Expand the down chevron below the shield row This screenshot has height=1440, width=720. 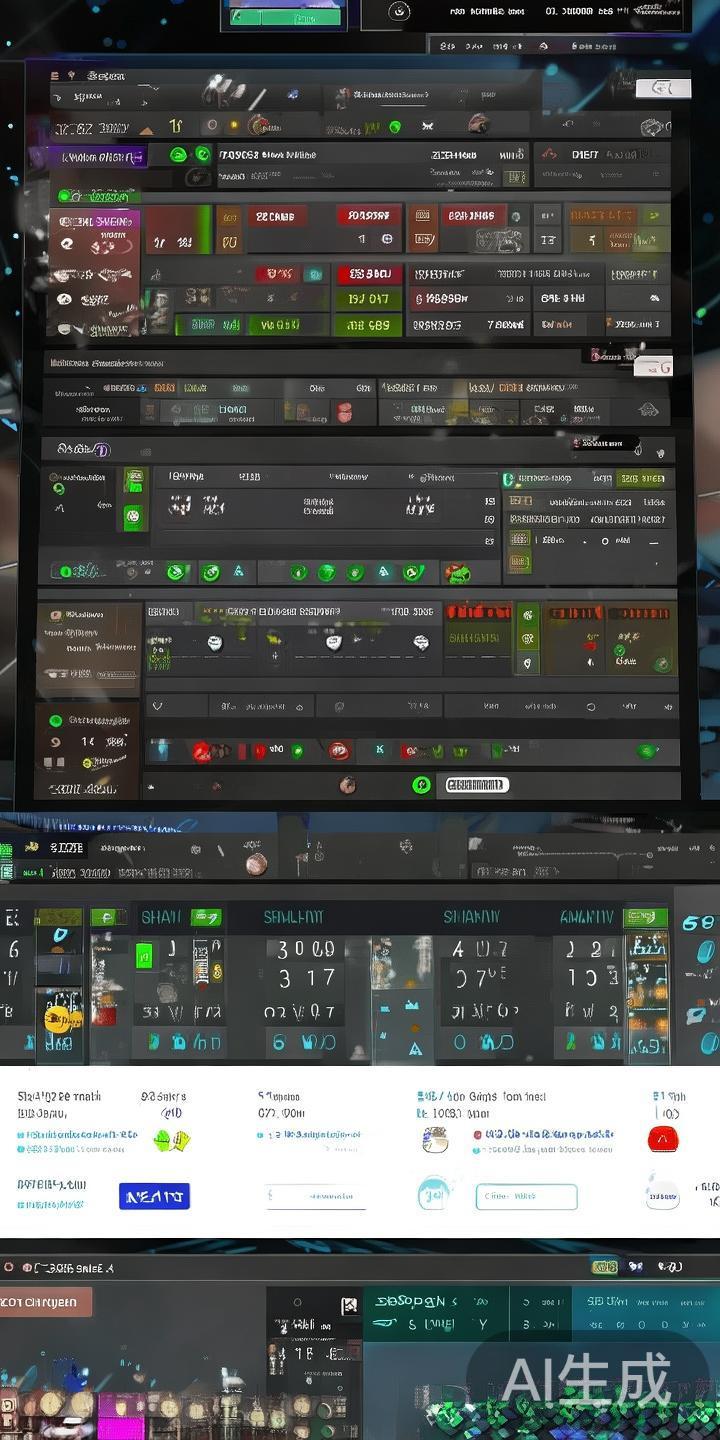coord(157,706)
